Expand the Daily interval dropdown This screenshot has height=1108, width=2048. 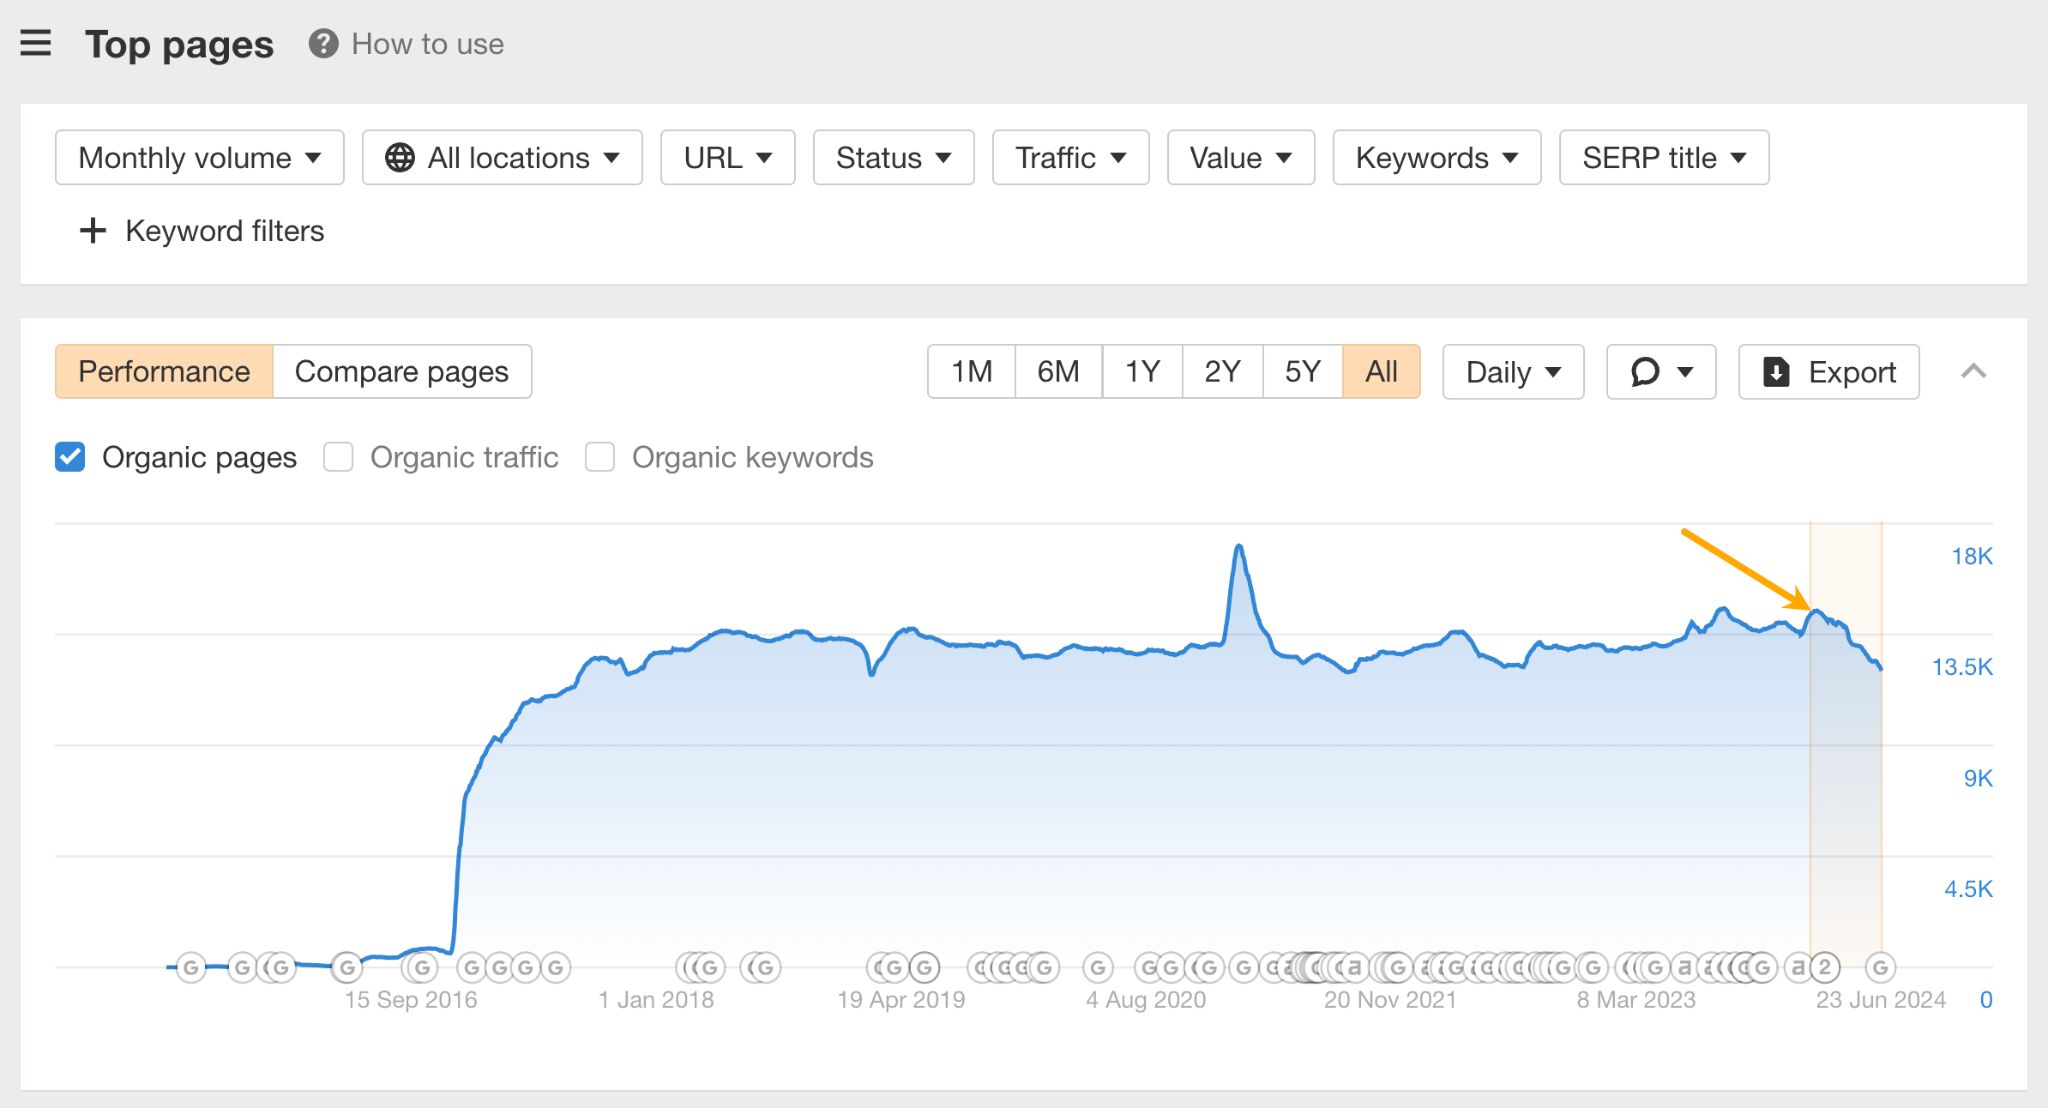click(1512, 372)
